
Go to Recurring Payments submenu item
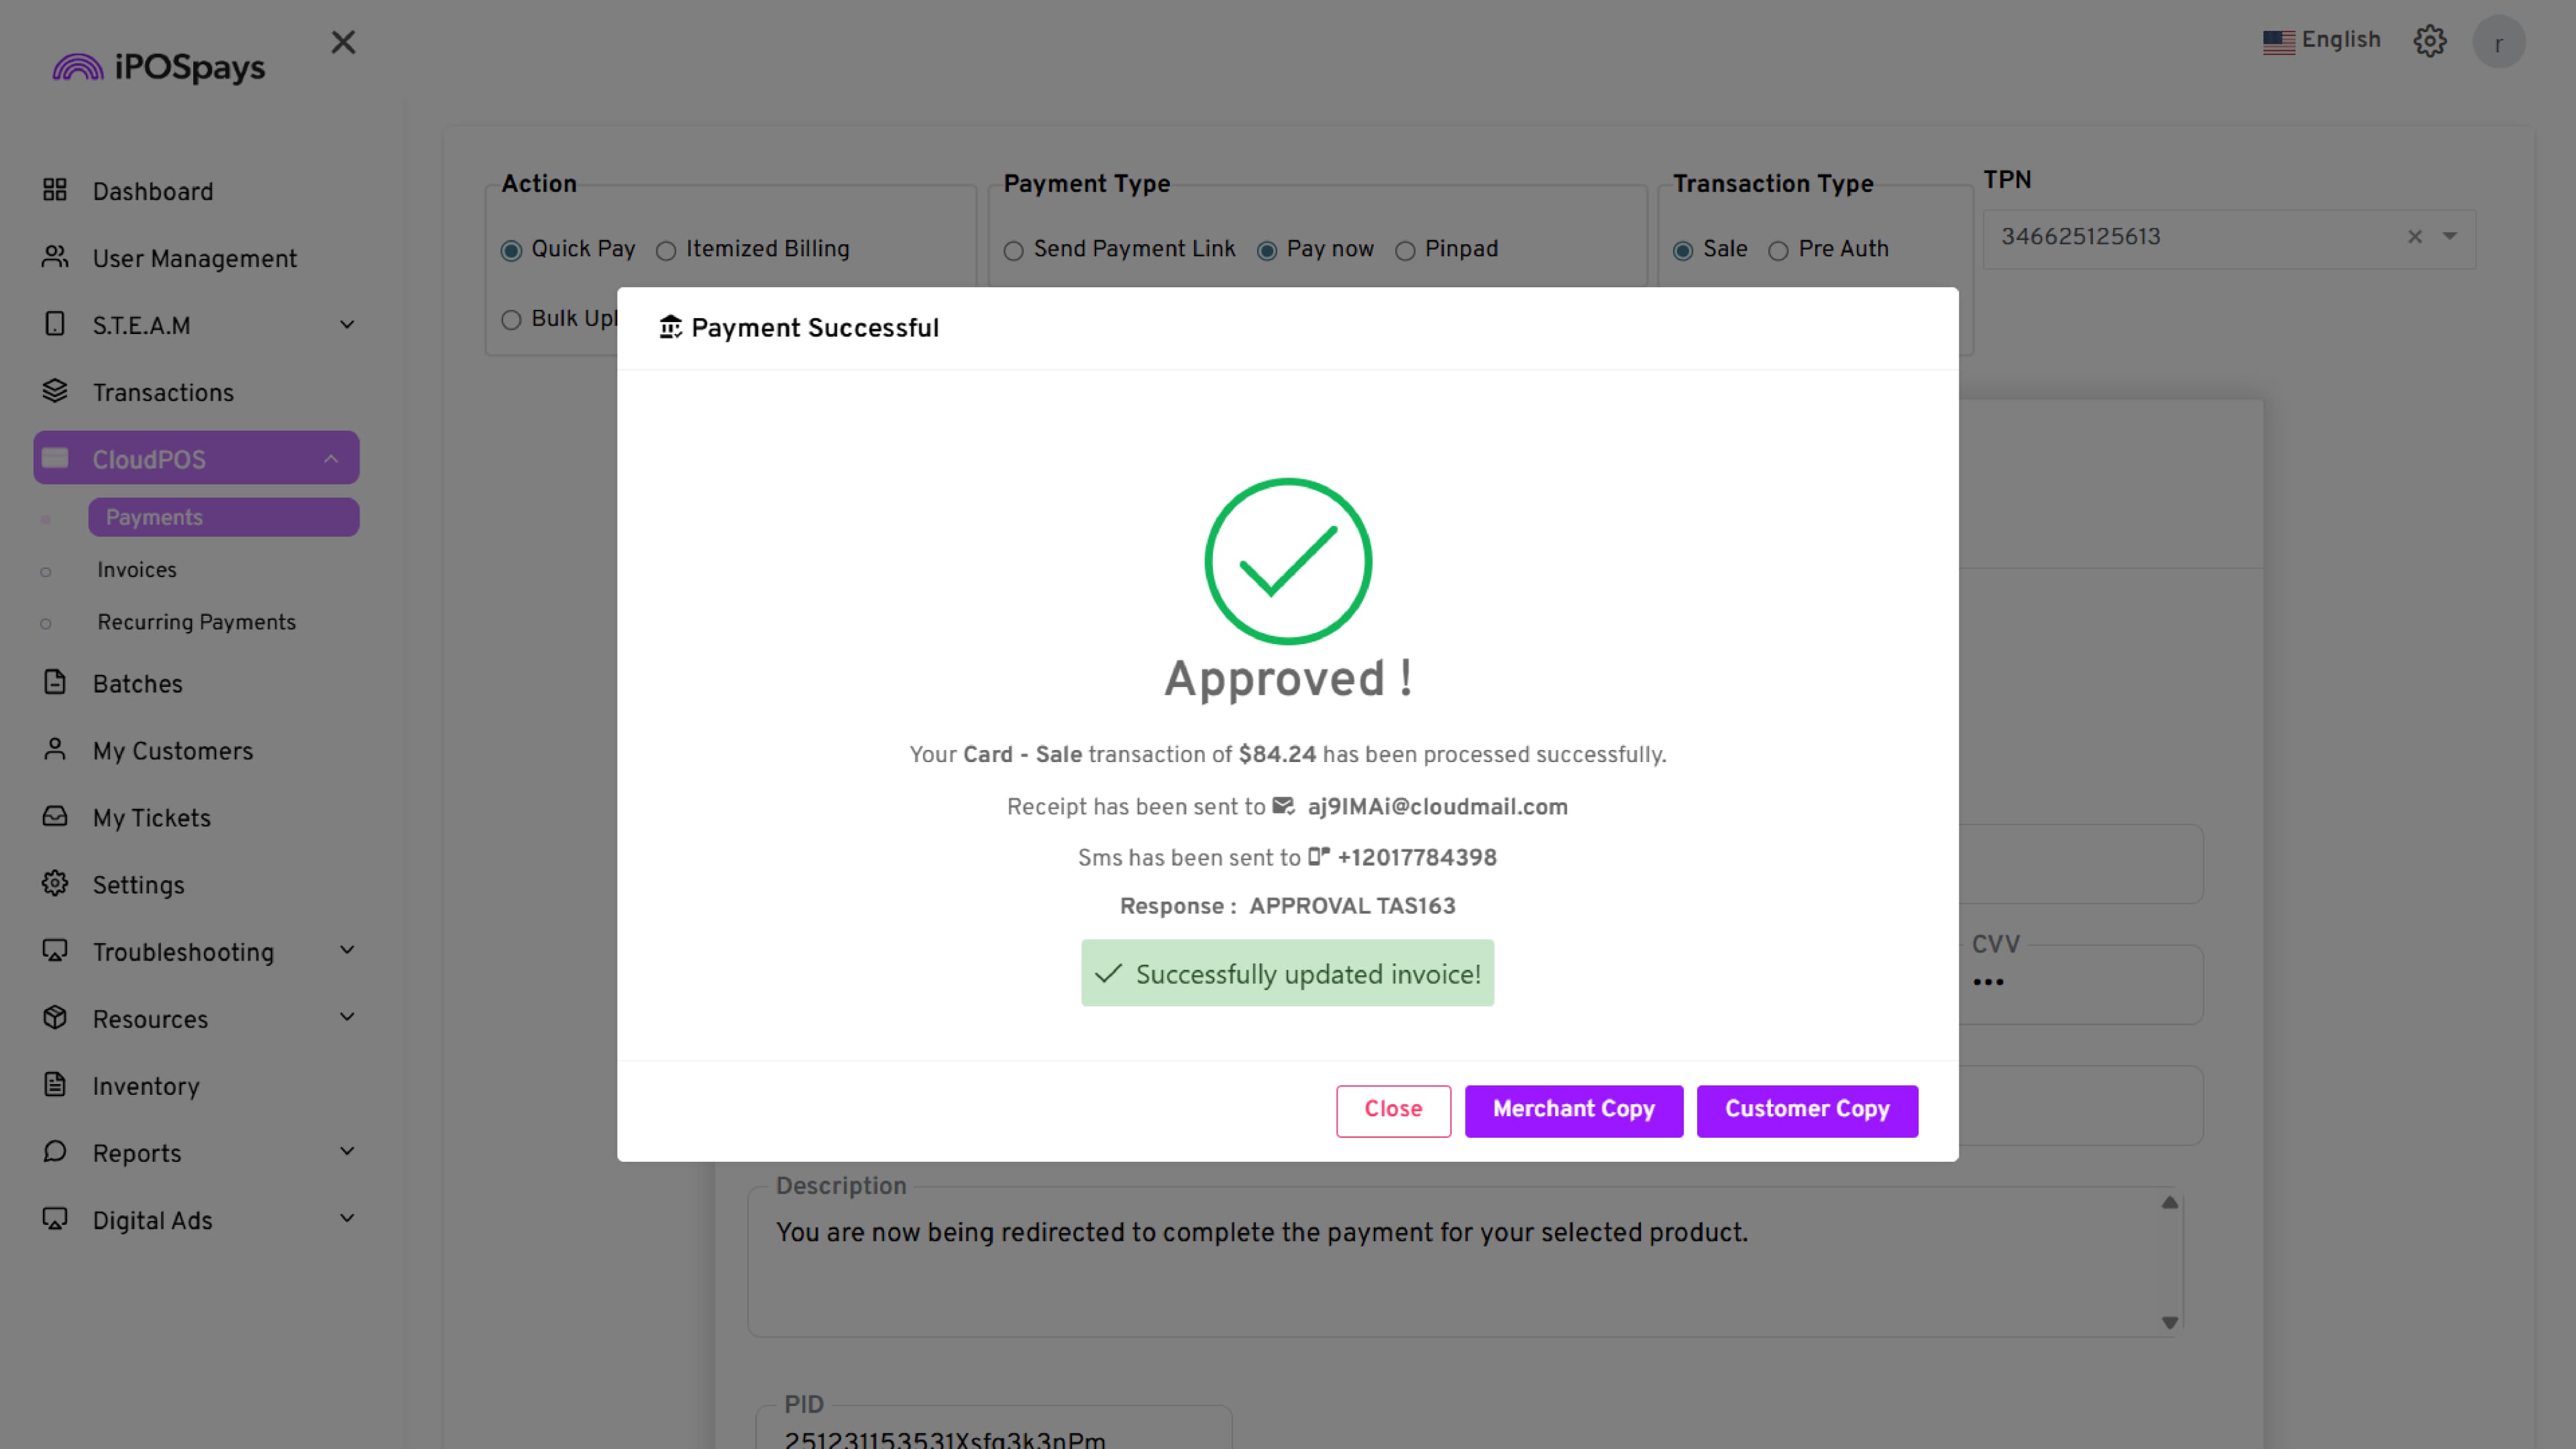click(x=196, y=622)
